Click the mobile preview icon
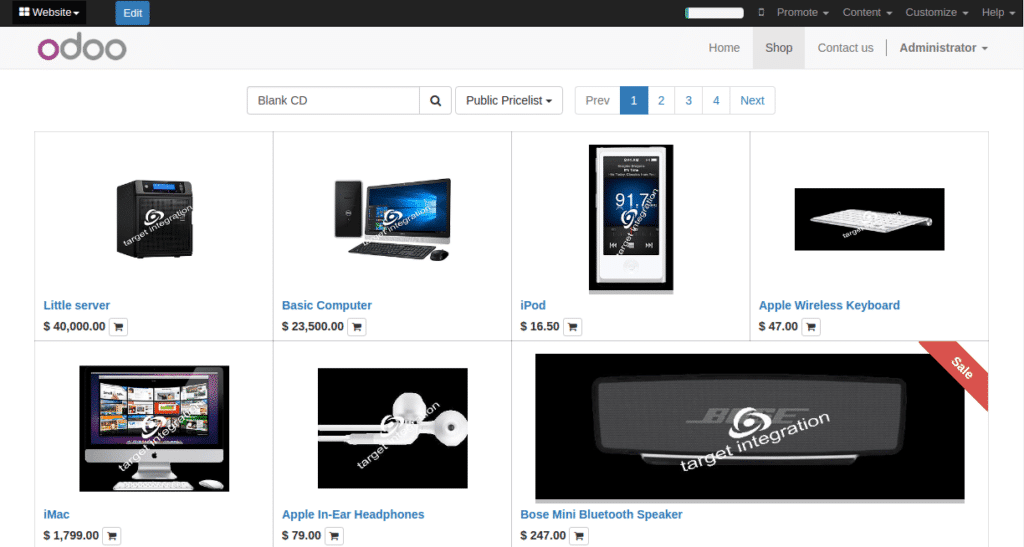 (x=761, y=12)
